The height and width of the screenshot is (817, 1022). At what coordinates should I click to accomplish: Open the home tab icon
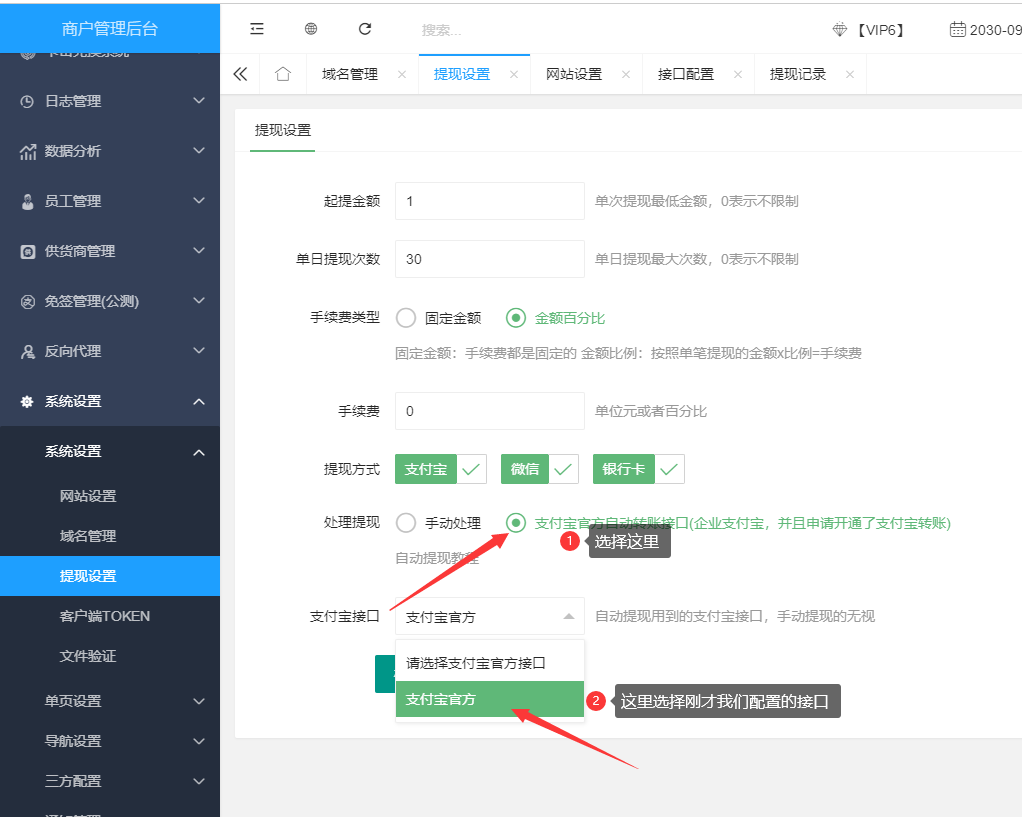[x=283, y=74]
